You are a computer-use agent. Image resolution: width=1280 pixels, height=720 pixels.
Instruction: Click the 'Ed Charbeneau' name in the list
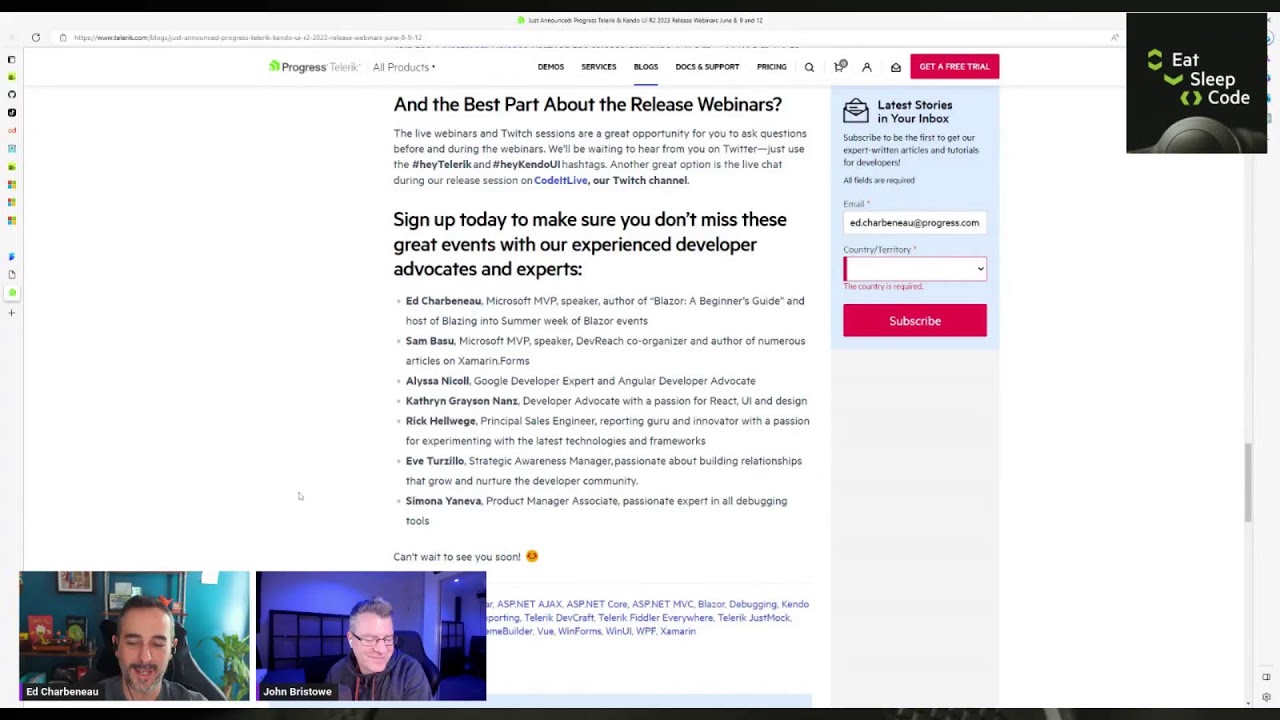pyautogui.click(x=443, y=301)
